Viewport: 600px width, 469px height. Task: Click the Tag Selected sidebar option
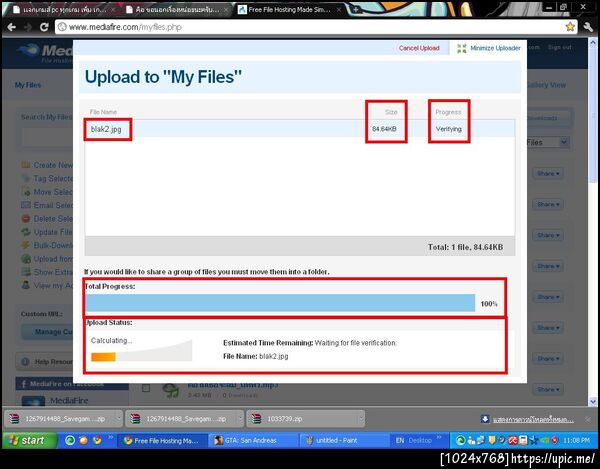click(x=53, y=178)
